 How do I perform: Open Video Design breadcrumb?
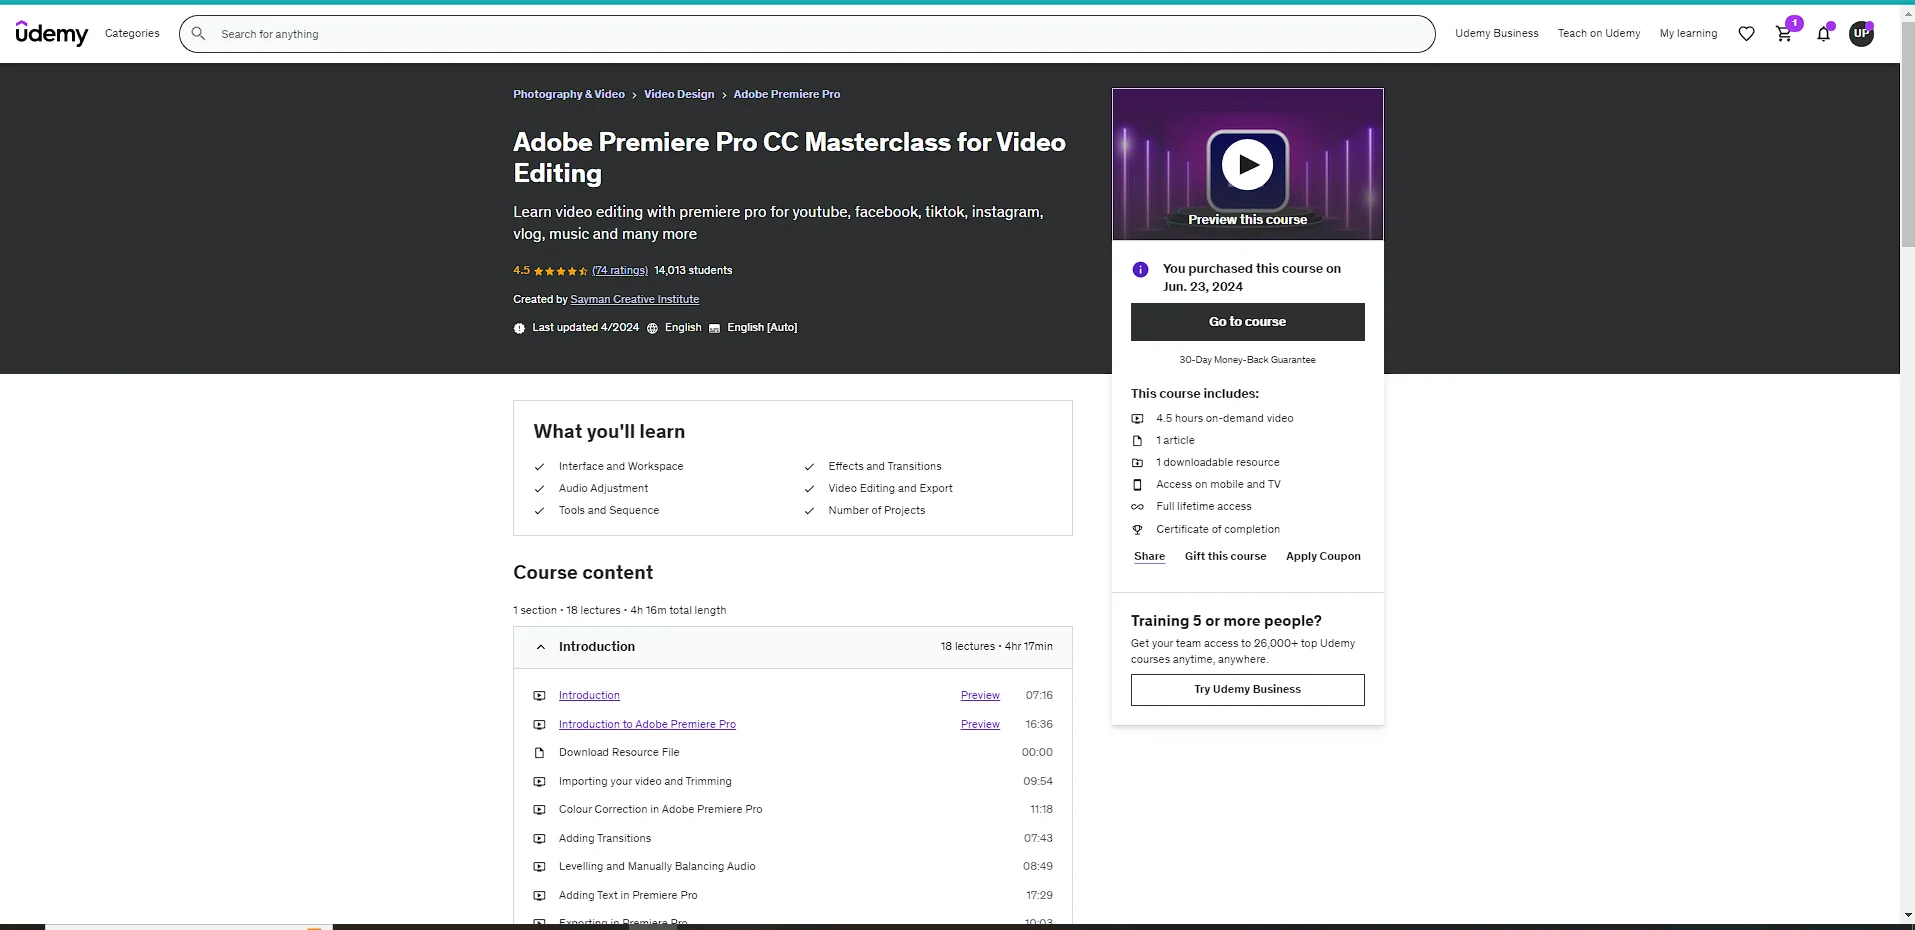point(679,94)
